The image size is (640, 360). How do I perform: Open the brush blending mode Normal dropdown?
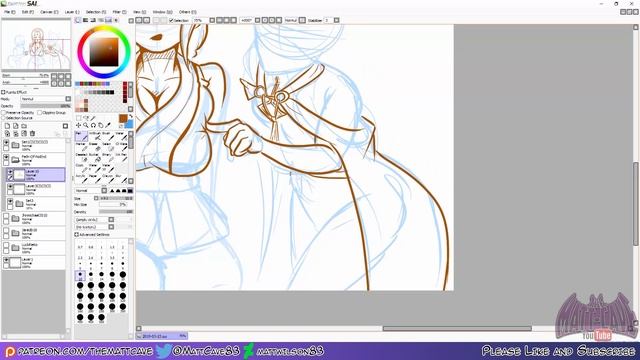click(x=104, y=191)
